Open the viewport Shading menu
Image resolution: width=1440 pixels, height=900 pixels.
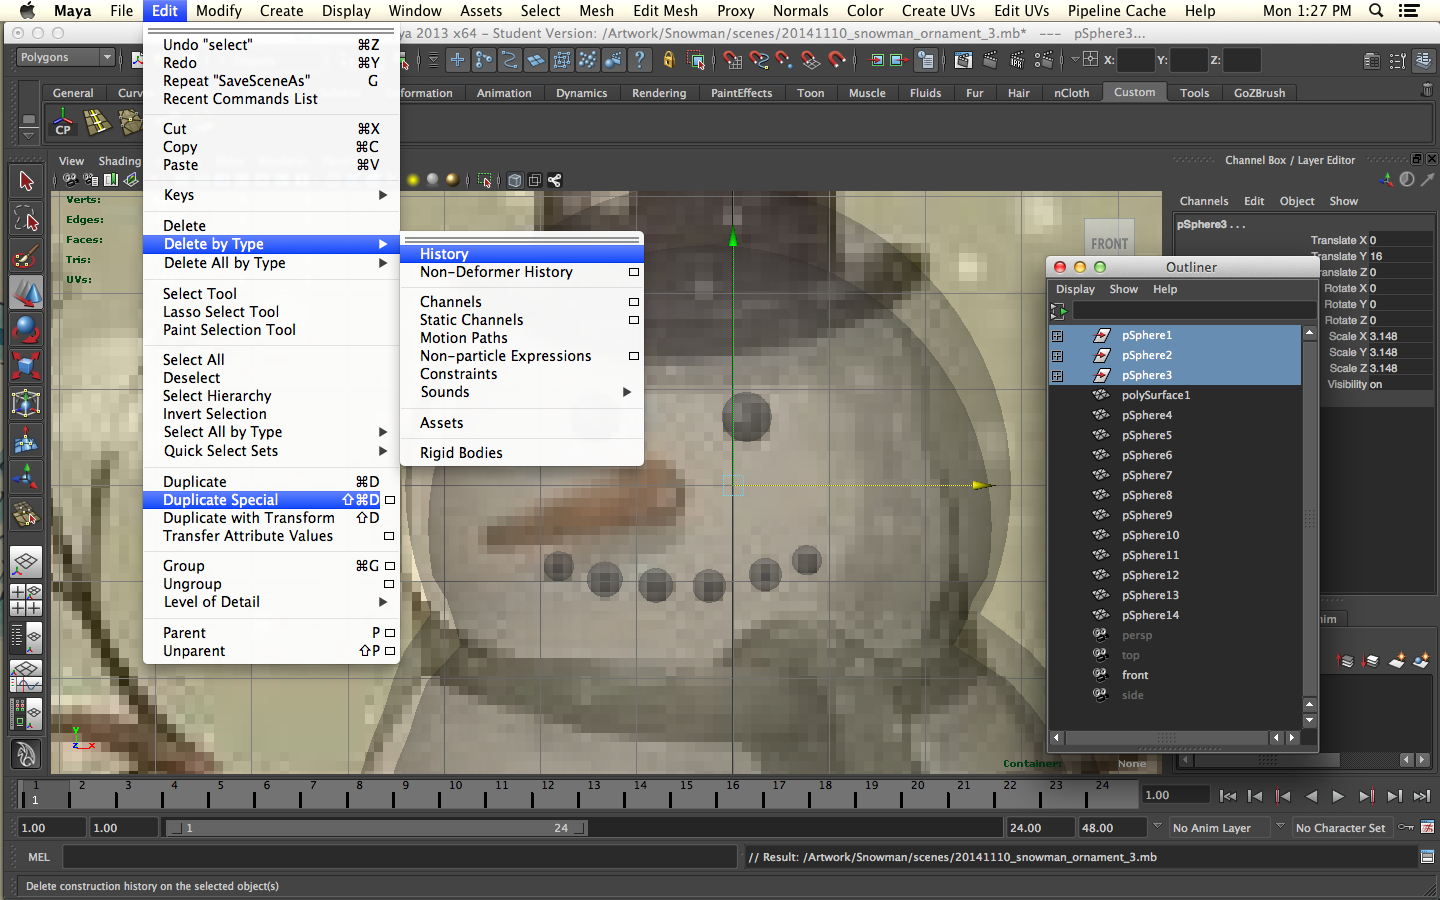[x=119, y=161]
